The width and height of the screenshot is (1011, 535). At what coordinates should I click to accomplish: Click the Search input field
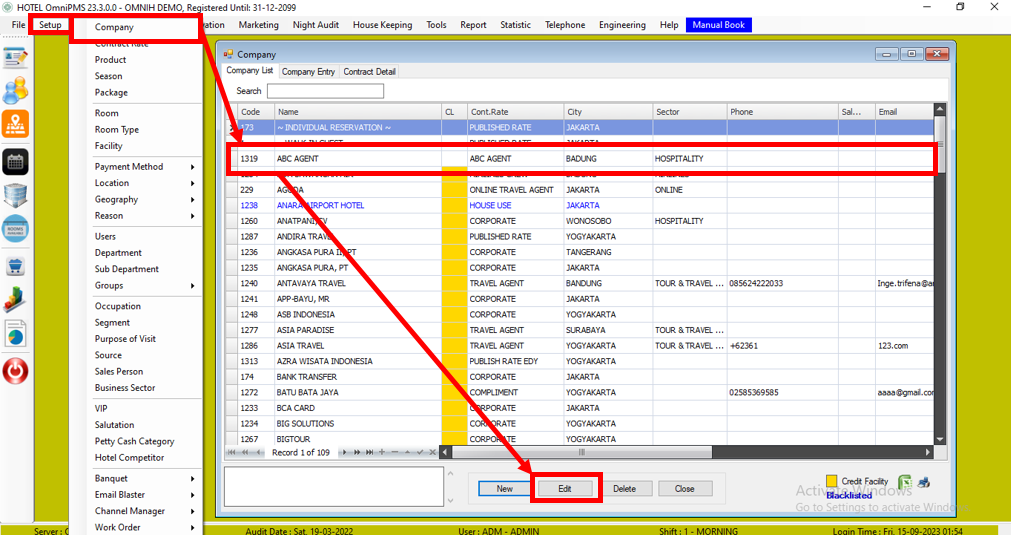pos(325,91)
